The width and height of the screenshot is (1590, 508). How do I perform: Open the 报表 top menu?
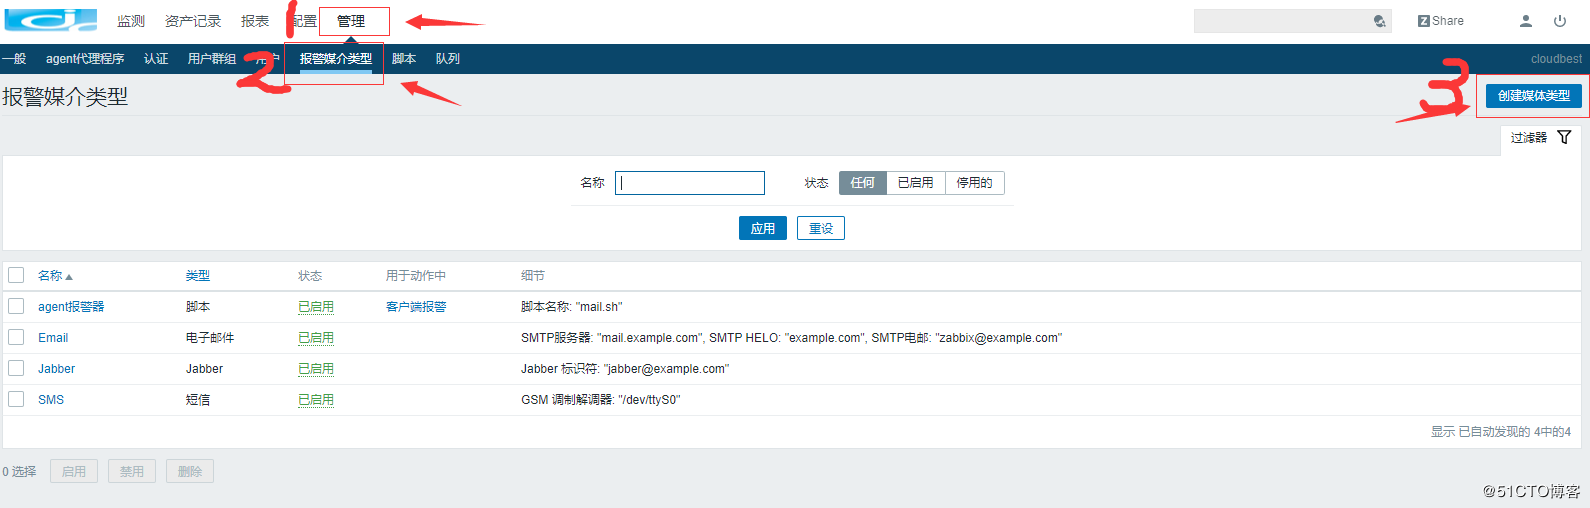pos(255,21)
